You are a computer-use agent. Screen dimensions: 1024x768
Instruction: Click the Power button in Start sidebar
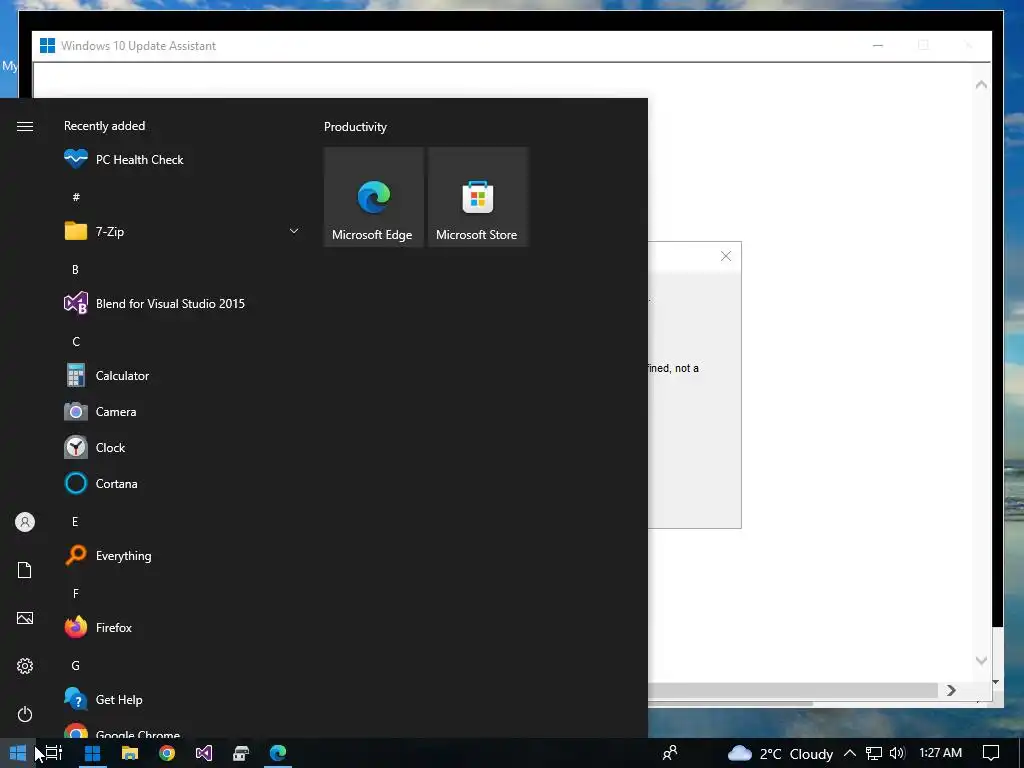(25, 714)
